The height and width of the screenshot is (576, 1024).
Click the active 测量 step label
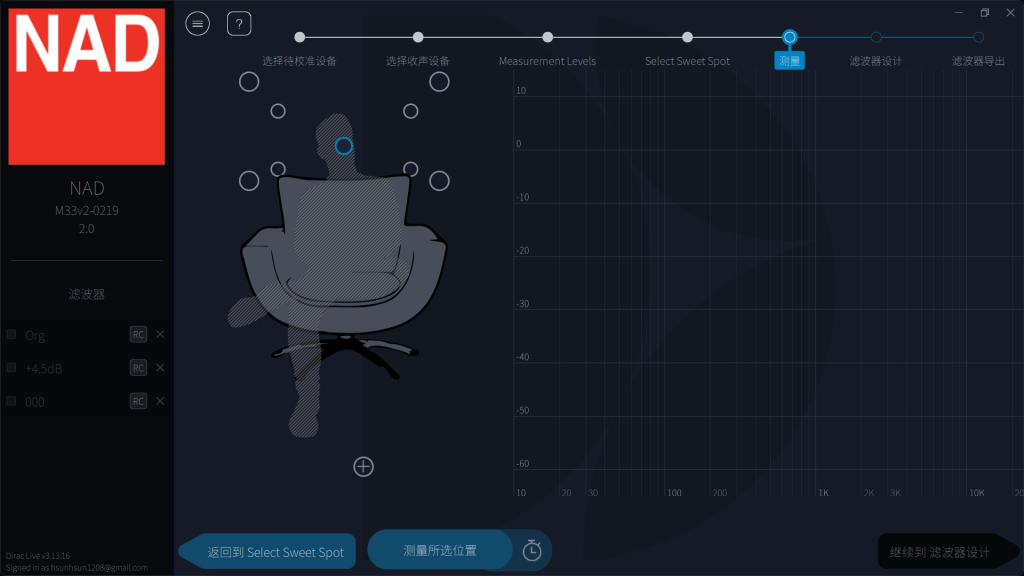[x=789, y=61]
